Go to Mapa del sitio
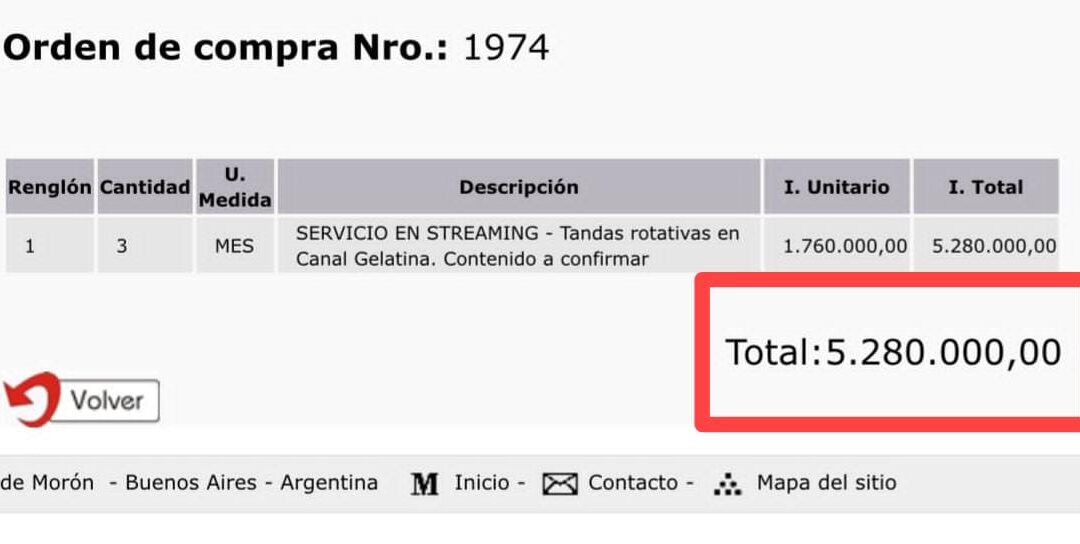The height and width of the screenshot is (544, 1080). coord(826,483)
